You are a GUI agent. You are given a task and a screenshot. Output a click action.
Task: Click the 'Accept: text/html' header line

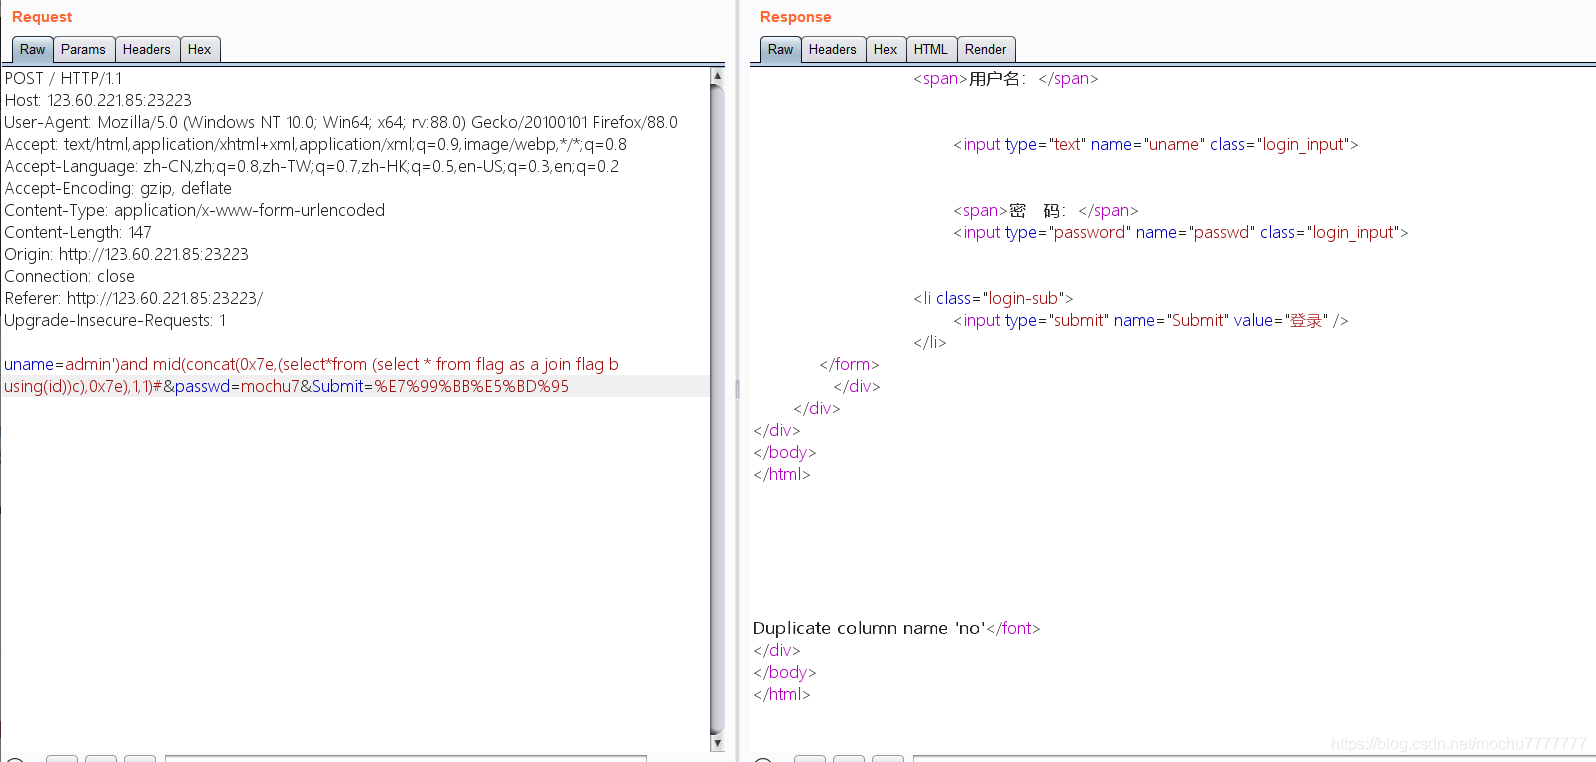tap(316, 144)
